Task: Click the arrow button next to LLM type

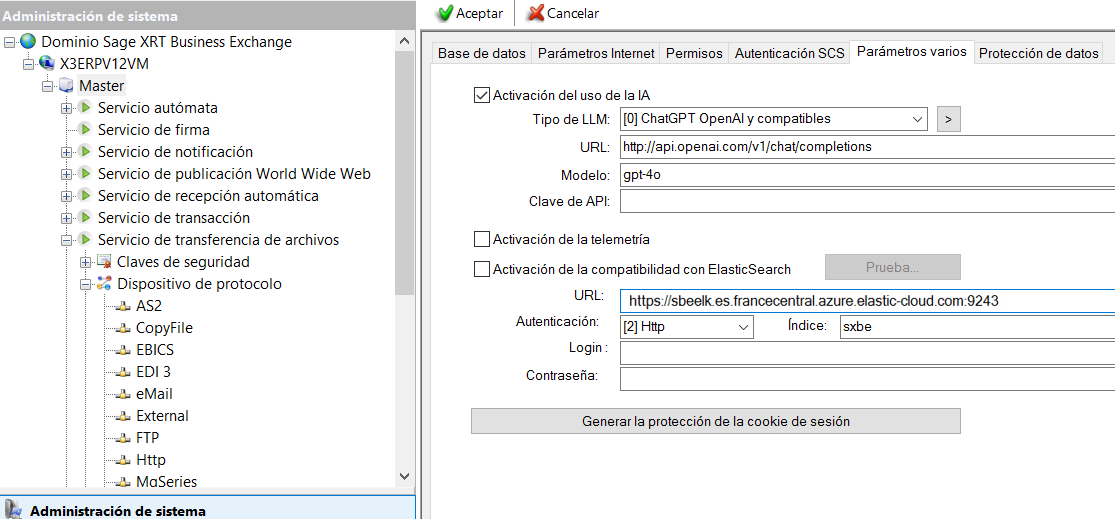Action: tap(948, 119)
